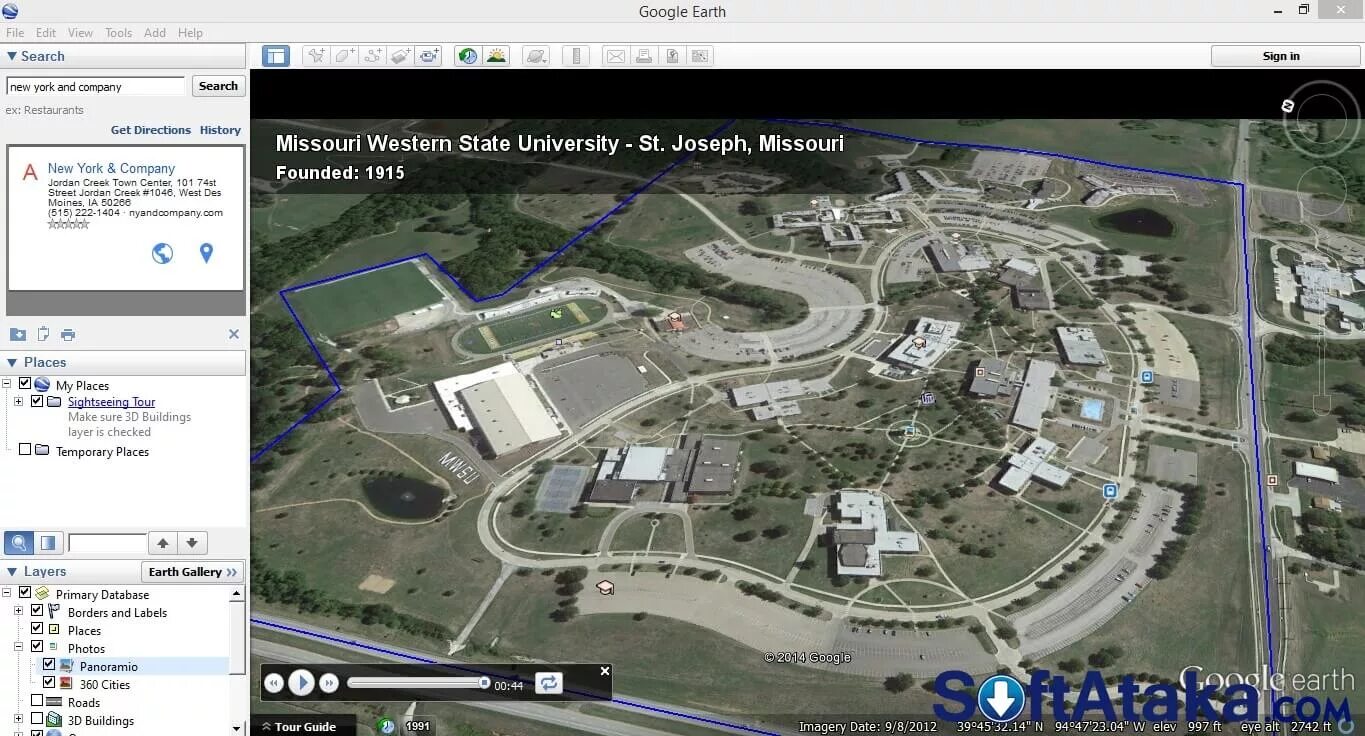Play the tour
Image resolution: width=1365 pixels, height=736 pixels.
pos(301,683)
